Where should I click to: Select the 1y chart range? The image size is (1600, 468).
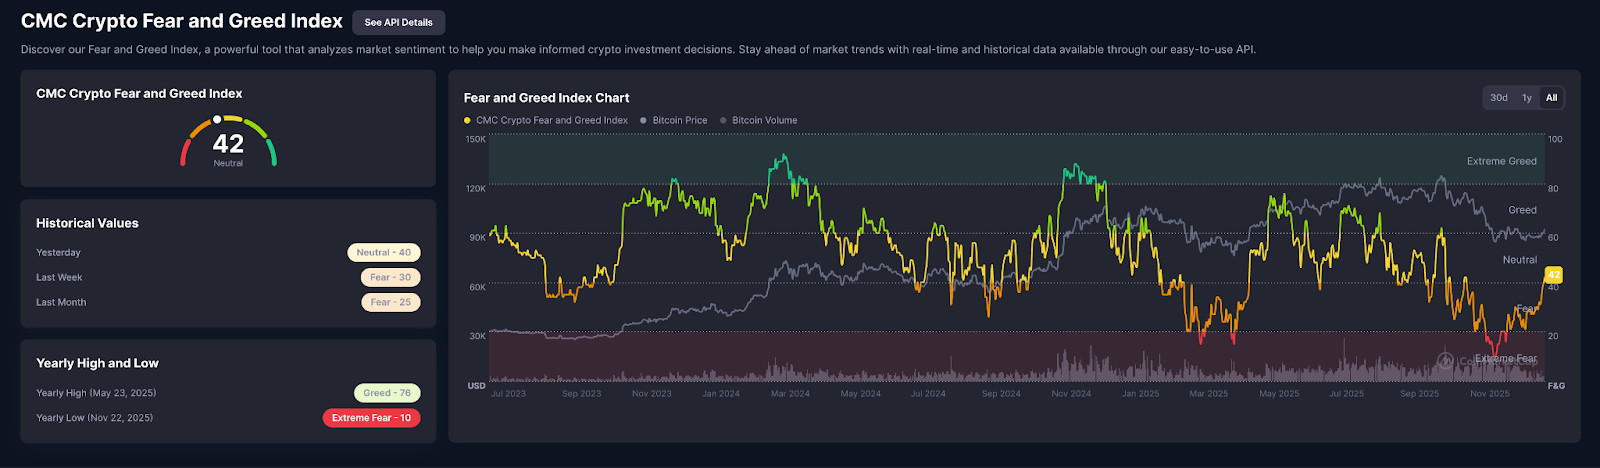1526,98
